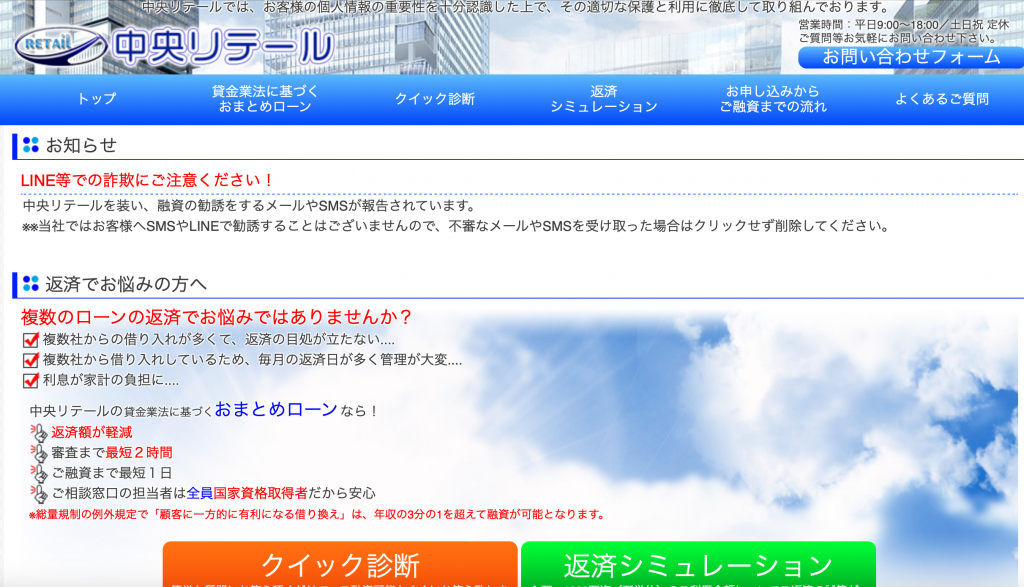Toggle checkbox for 毎月の返済日が多く管理が大変 line

pyautogui.click(x=30, y=360)
